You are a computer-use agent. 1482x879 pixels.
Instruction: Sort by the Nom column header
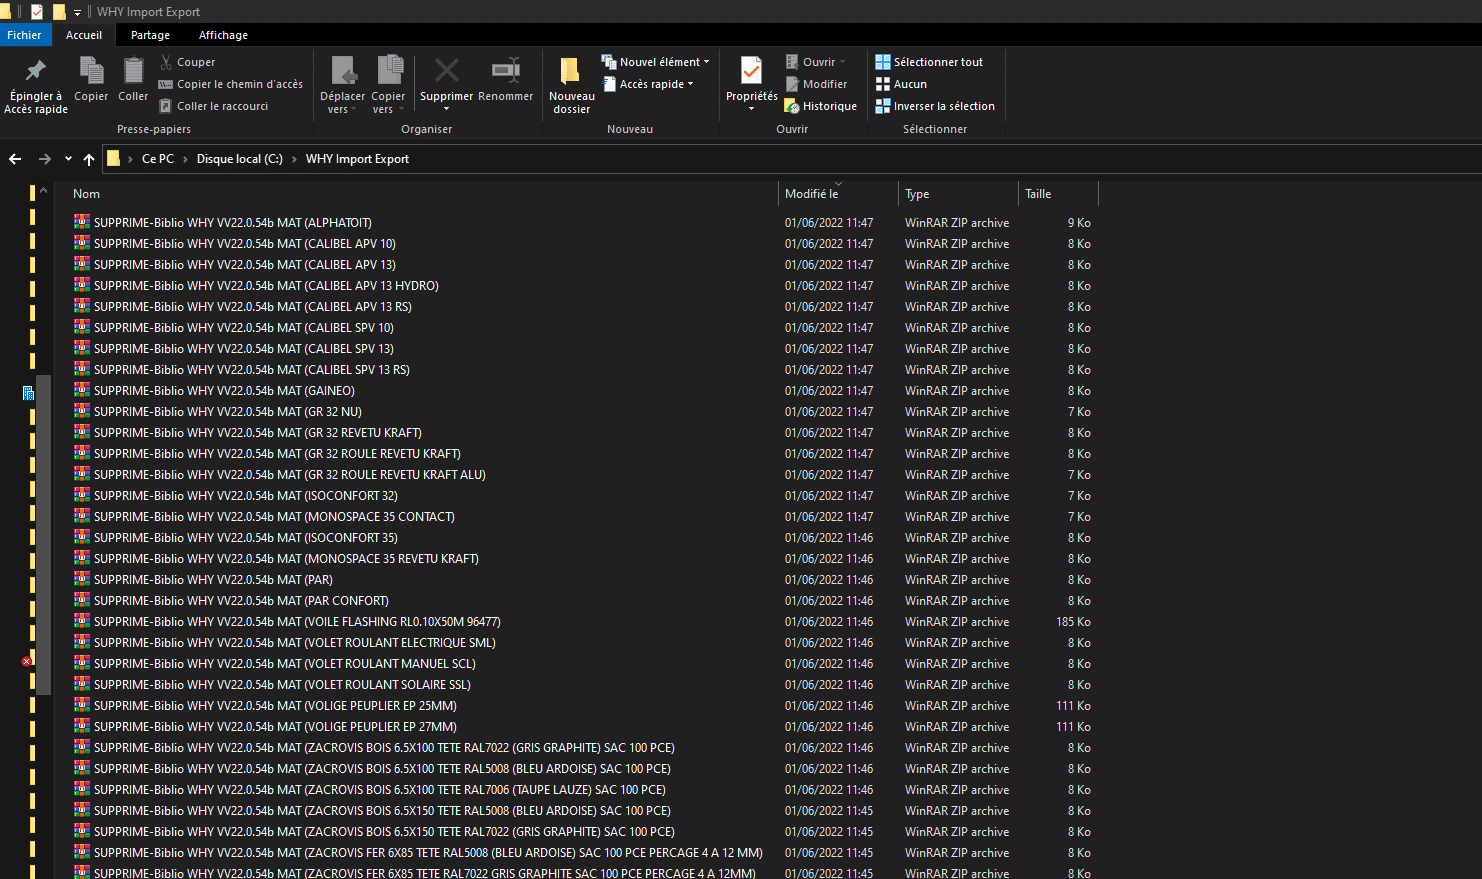(x=416, y=194)
